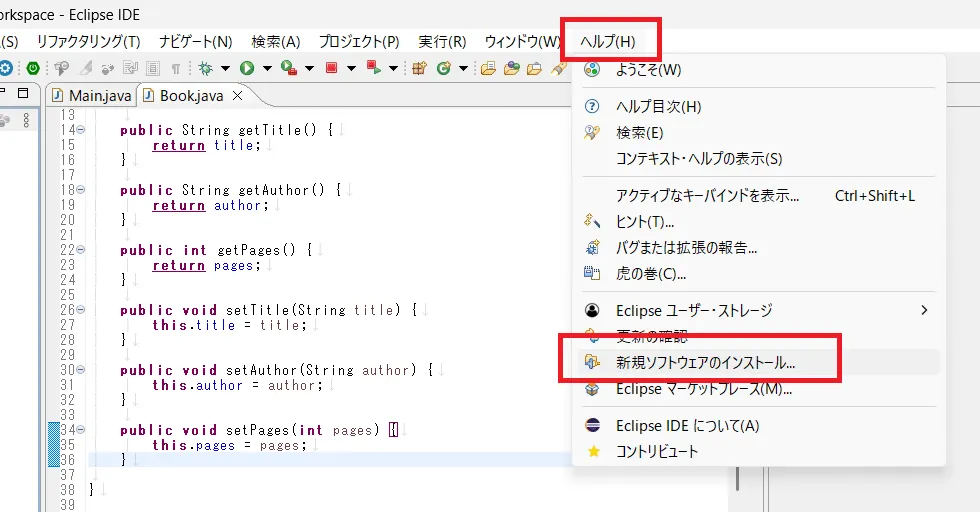
Task: Choose 検索(E) in the Help menu
Action: [759, 133]
